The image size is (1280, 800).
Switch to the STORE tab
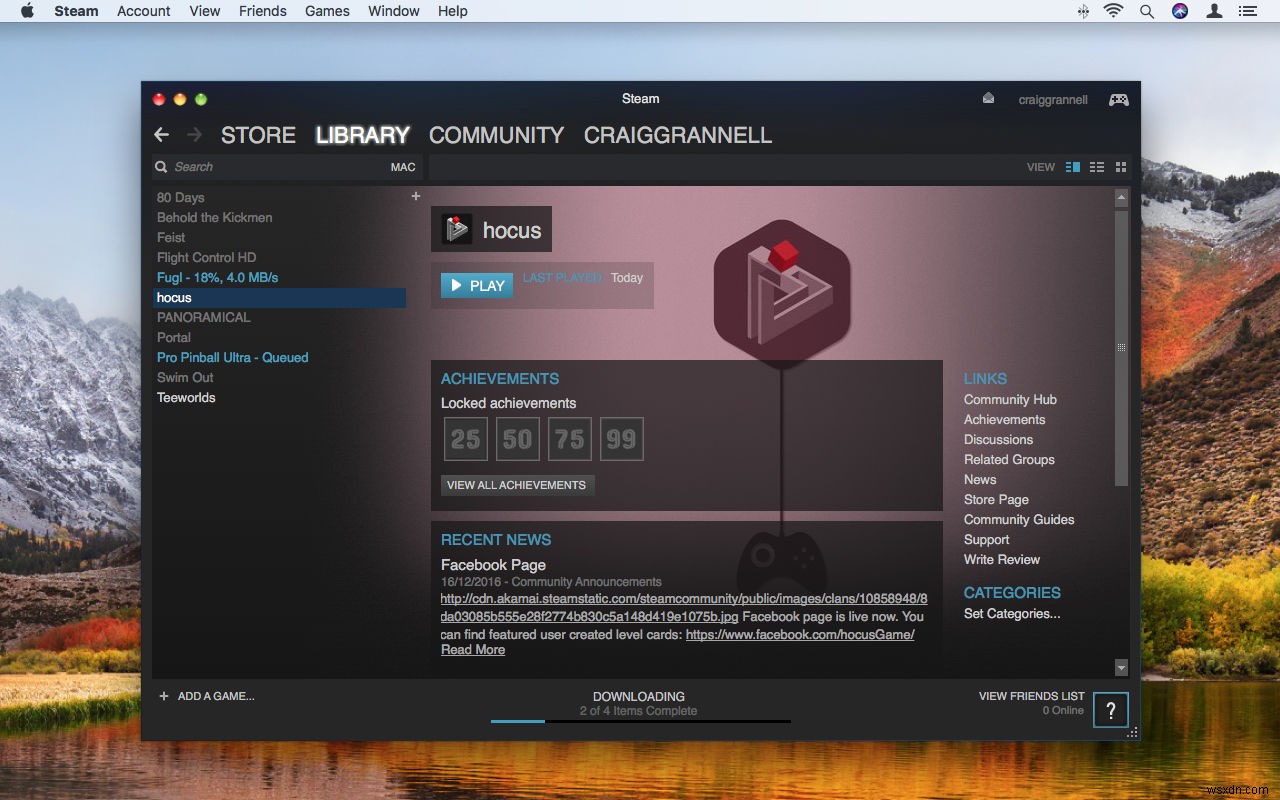pos(257,135)
